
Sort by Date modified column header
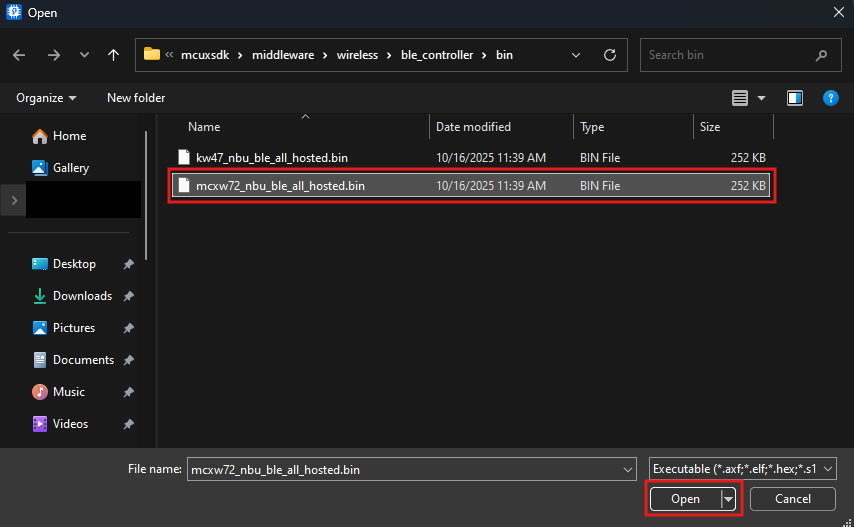[473, 127]
